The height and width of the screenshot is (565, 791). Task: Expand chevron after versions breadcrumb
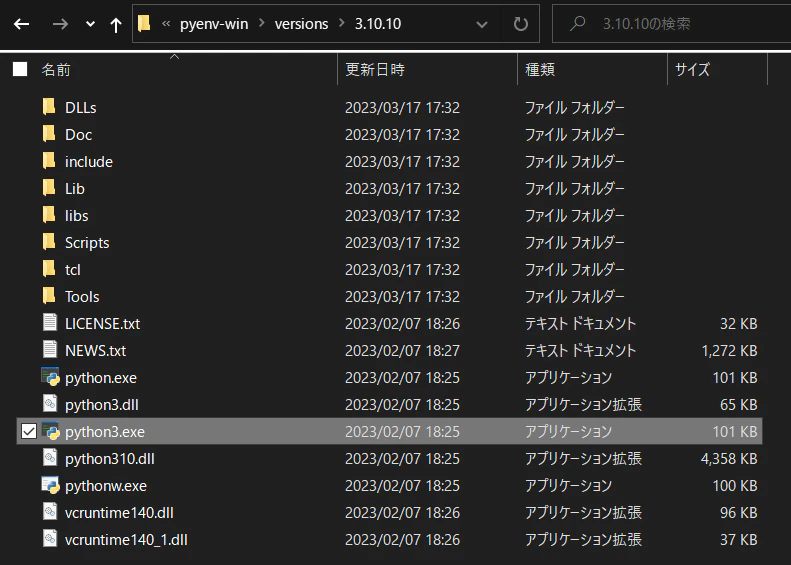point(342,23)
